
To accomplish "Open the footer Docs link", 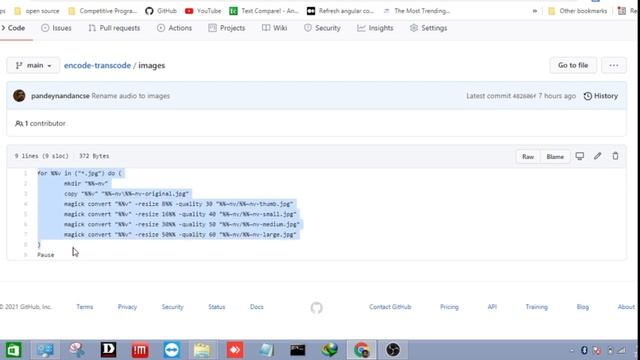I will [x=257, y=307].
